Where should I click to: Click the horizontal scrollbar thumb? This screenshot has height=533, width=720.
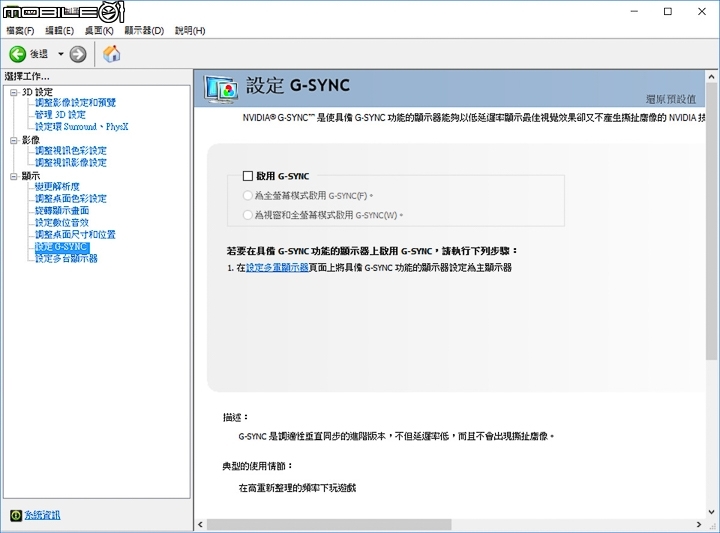[x=329, y=524]
